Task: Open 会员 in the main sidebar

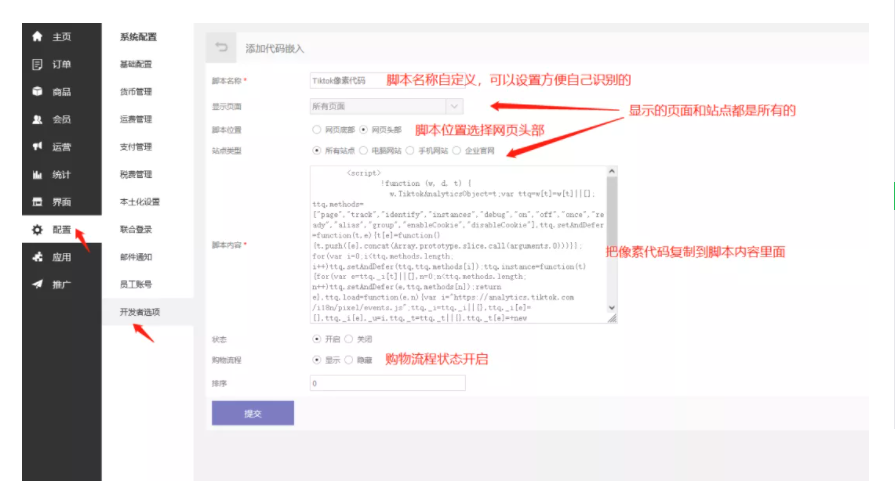Action: [x=62, y=119]
